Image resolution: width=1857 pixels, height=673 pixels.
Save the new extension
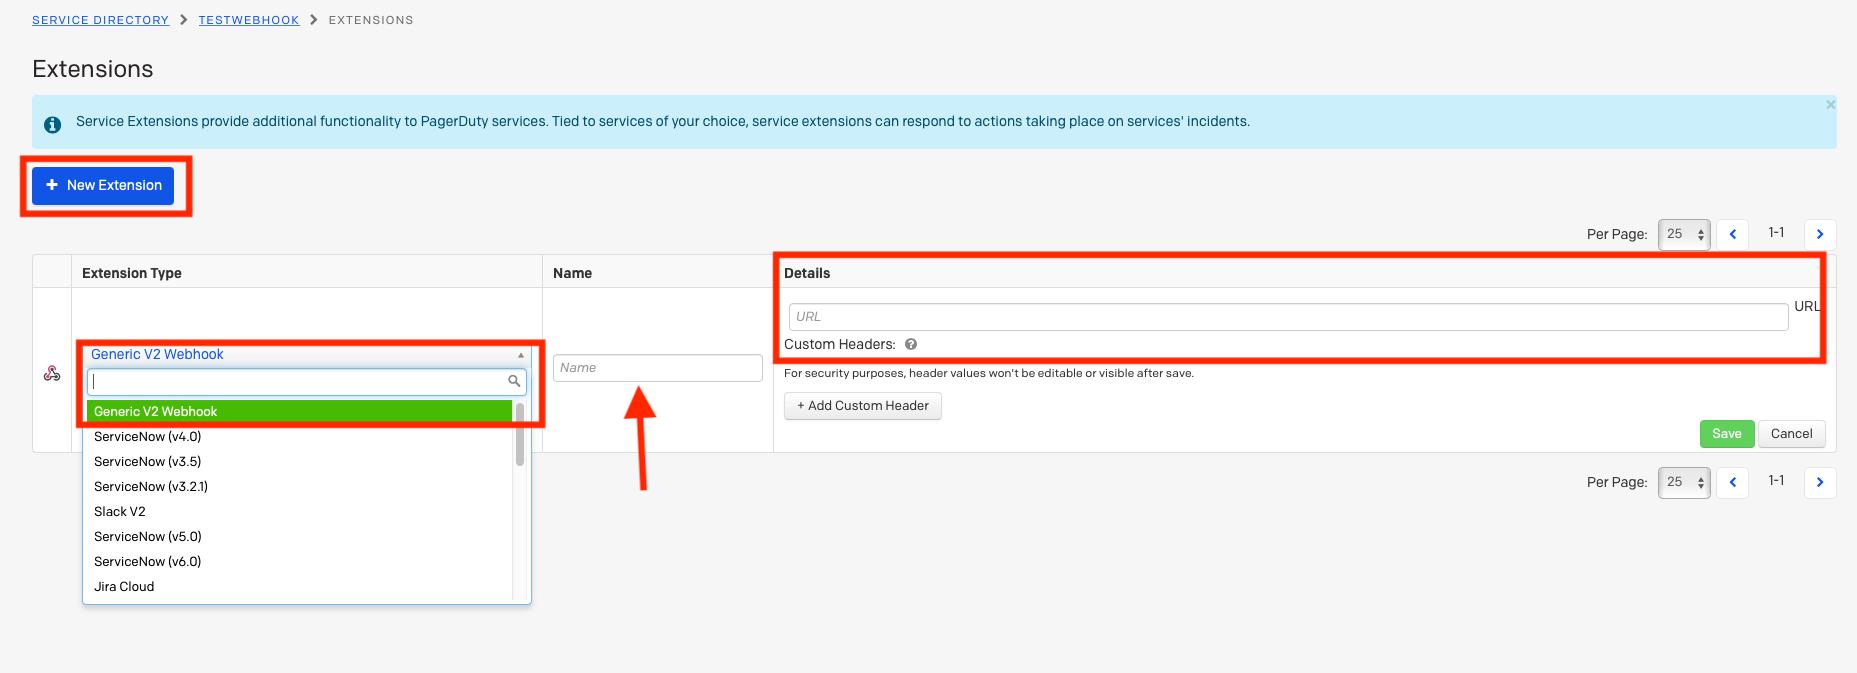1727,434
